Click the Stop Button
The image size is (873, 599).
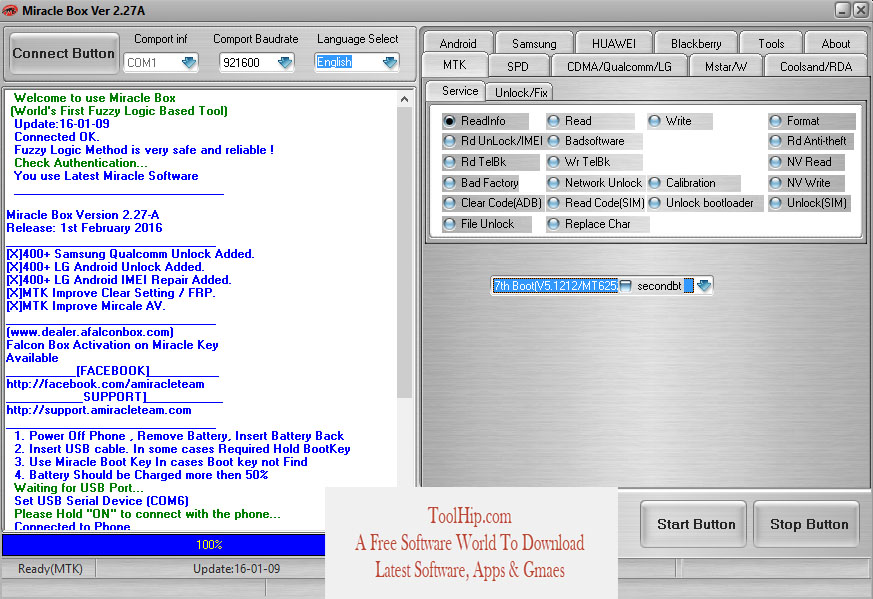809,524
